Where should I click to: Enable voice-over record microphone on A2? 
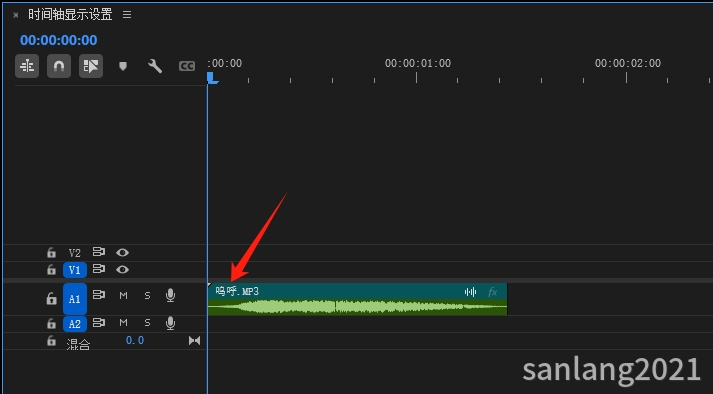[171, 323]
